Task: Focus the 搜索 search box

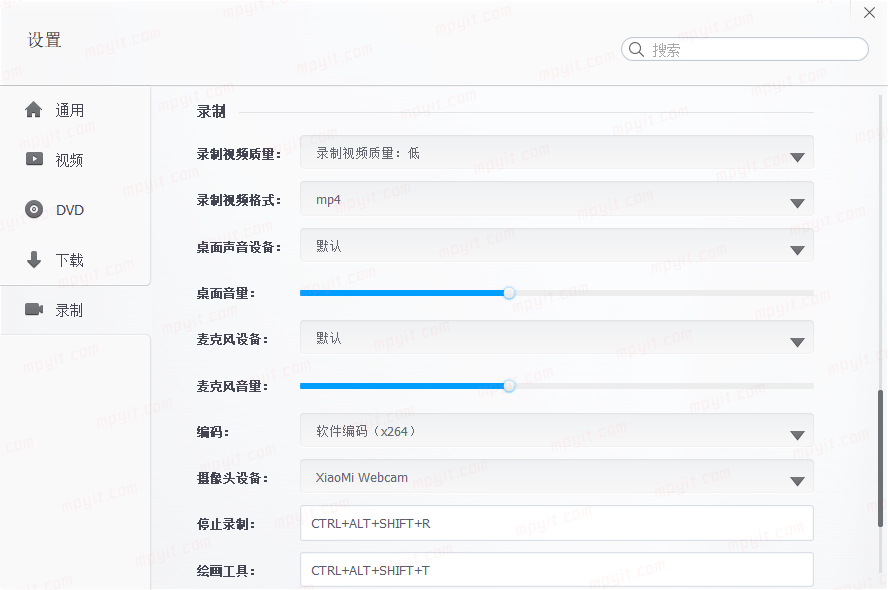Action: [x=745, y=49]
